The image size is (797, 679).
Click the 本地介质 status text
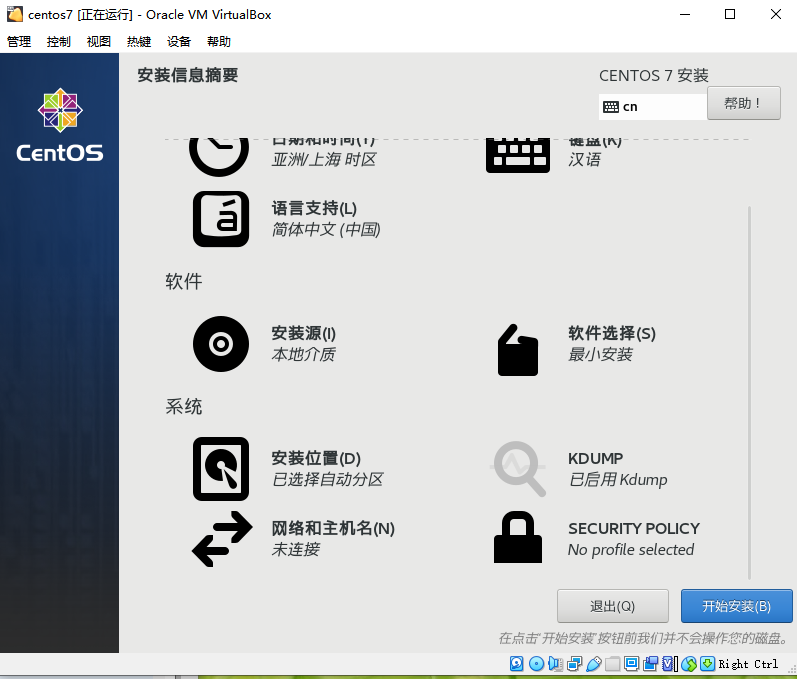(x=303, y=355)
